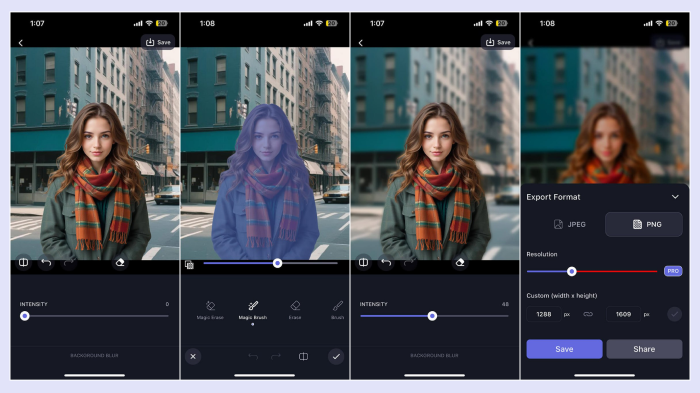The width and height of the screenshot is (700, 393).
Task: Tap Background Blur label on intensity 48 screen
Action: 434,355
